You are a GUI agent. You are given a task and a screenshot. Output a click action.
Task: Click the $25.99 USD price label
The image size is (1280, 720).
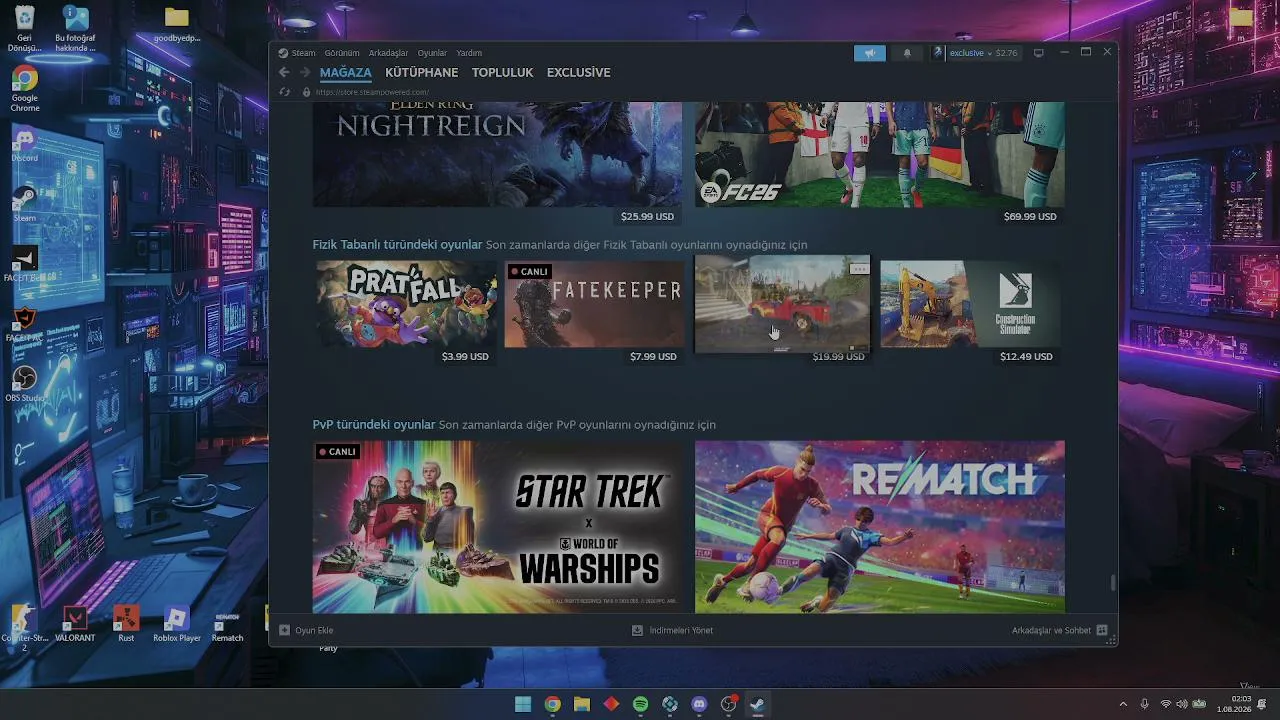tap(647, 217)
